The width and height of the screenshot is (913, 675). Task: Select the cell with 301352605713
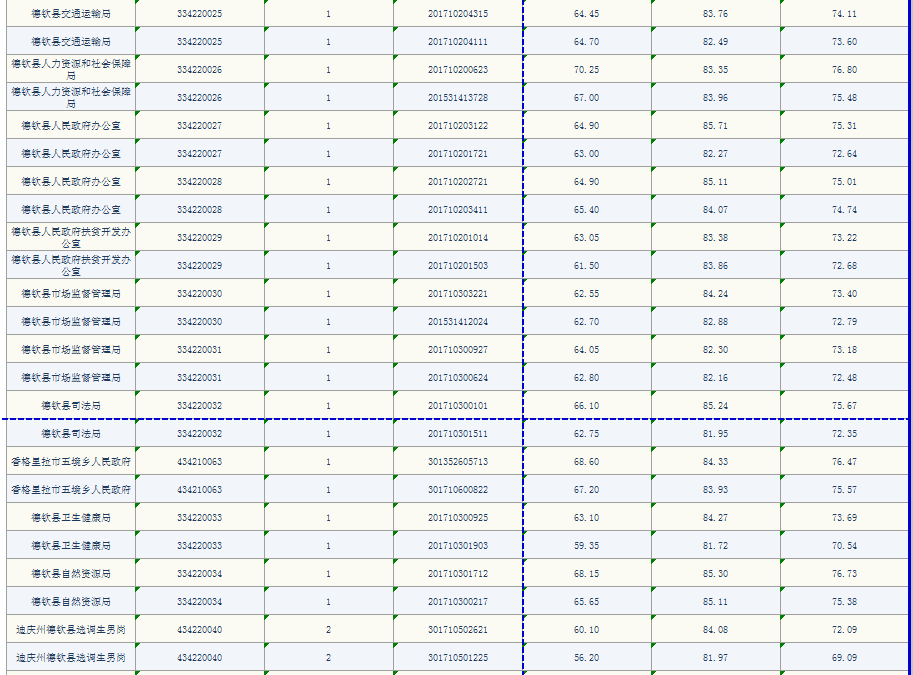457,462
